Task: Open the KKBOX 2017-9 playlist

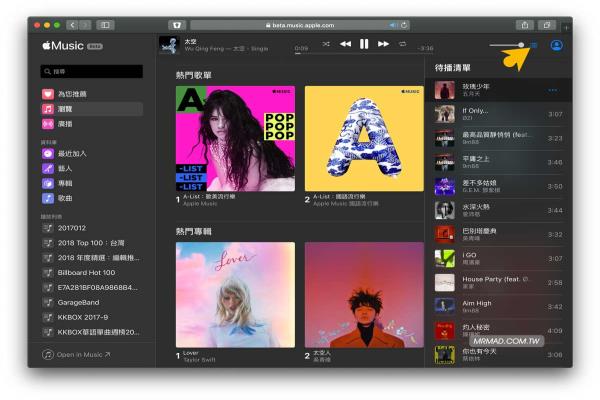Action: coord(92,317)
